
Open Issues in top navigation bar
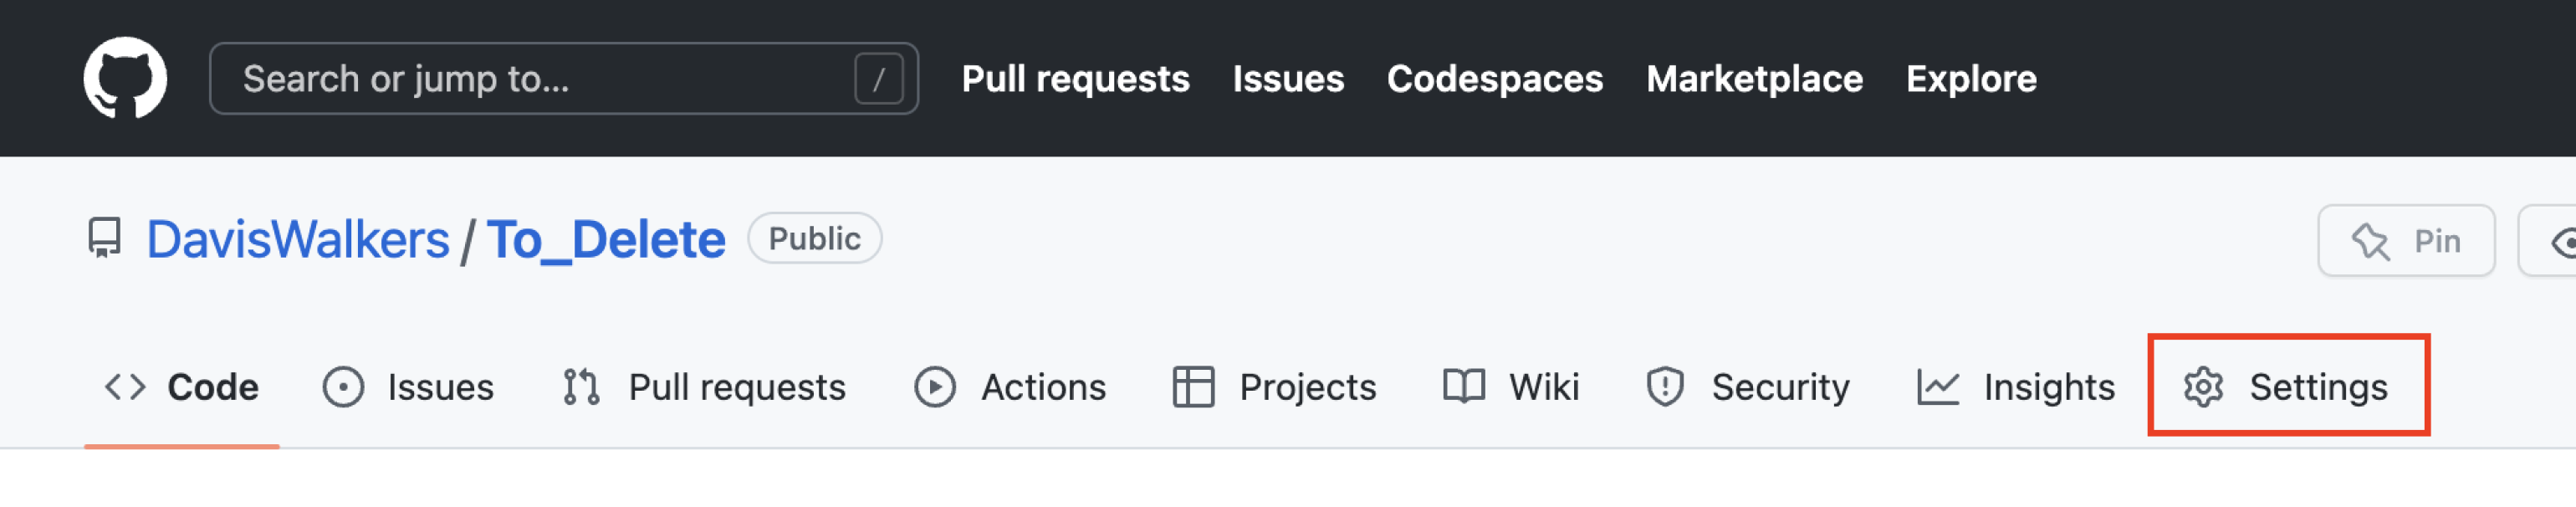[x=1287, y=79]
